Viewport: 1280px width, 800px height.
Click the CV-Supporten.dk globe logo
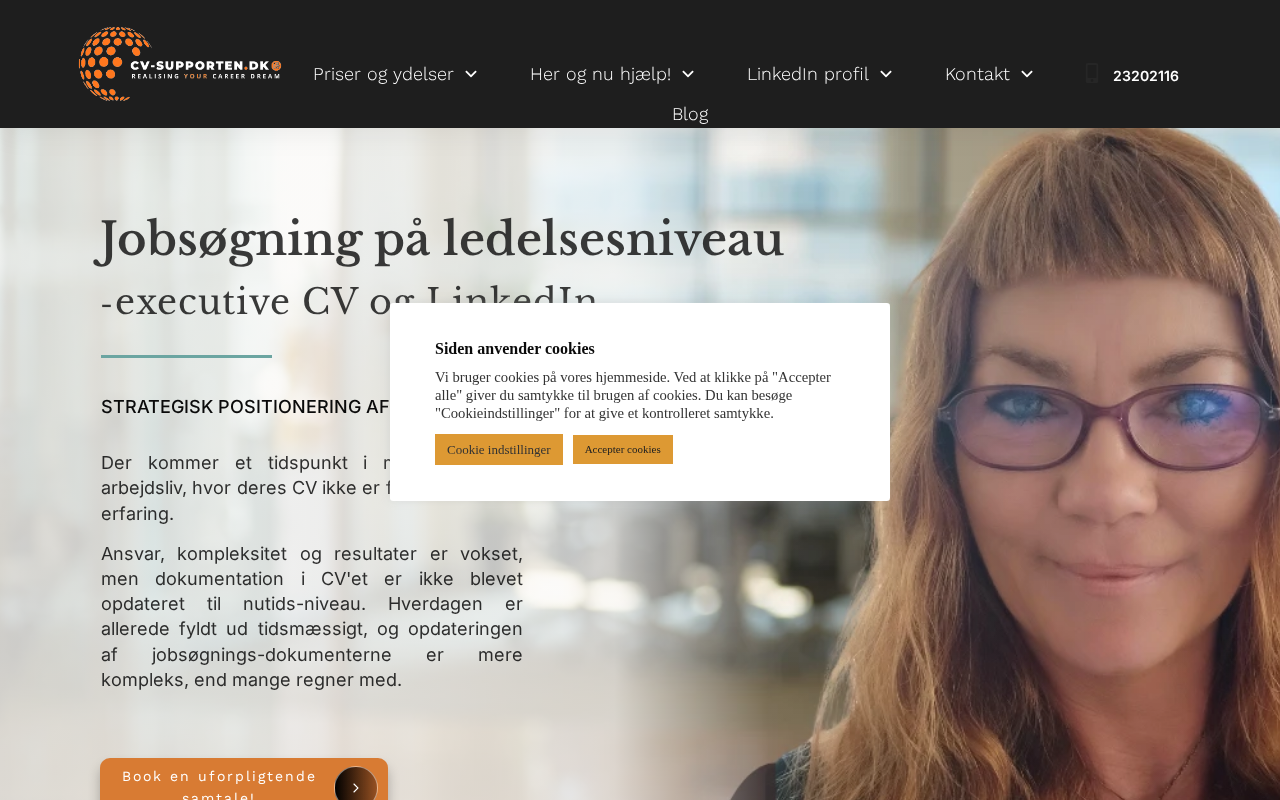point(180,64)
